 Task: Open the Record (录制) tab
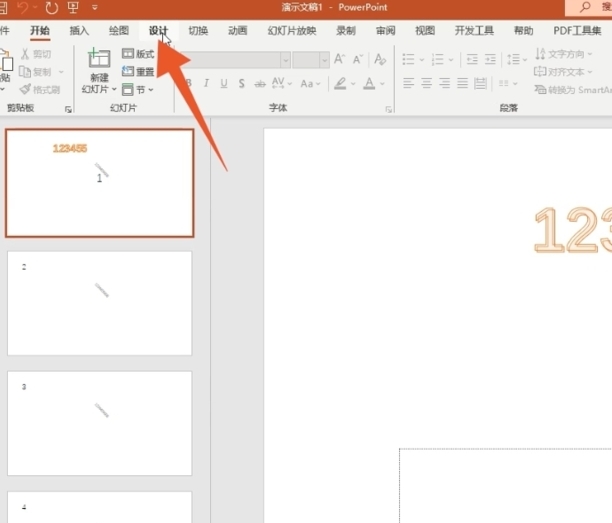[346, 30]
